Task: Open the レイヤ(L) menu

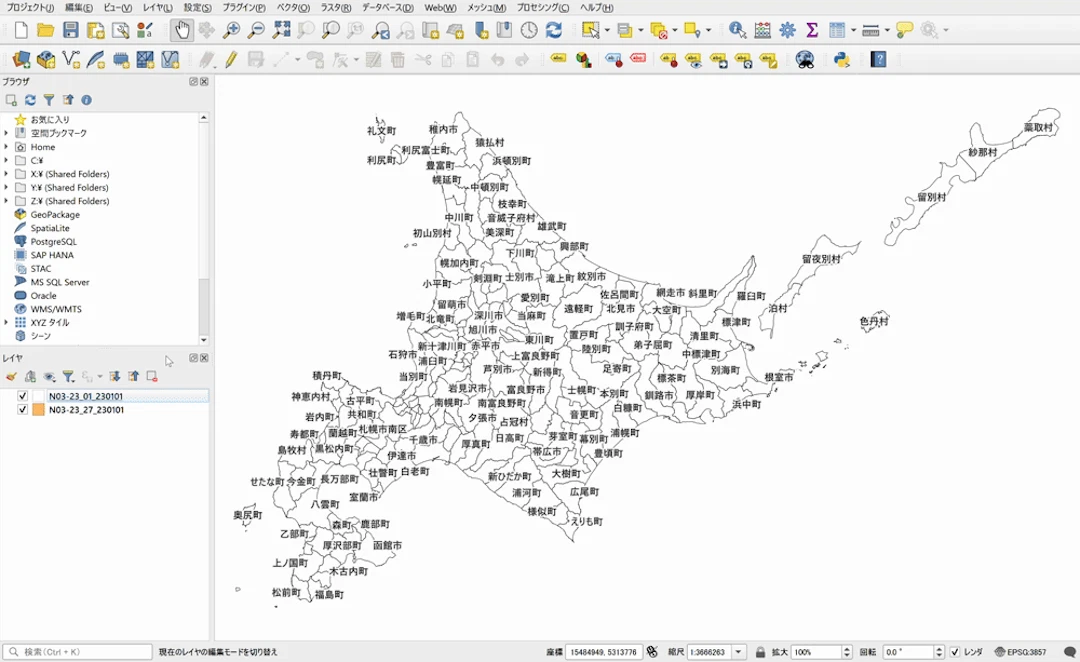Action: pyautogui.click(x=158, y=8)
